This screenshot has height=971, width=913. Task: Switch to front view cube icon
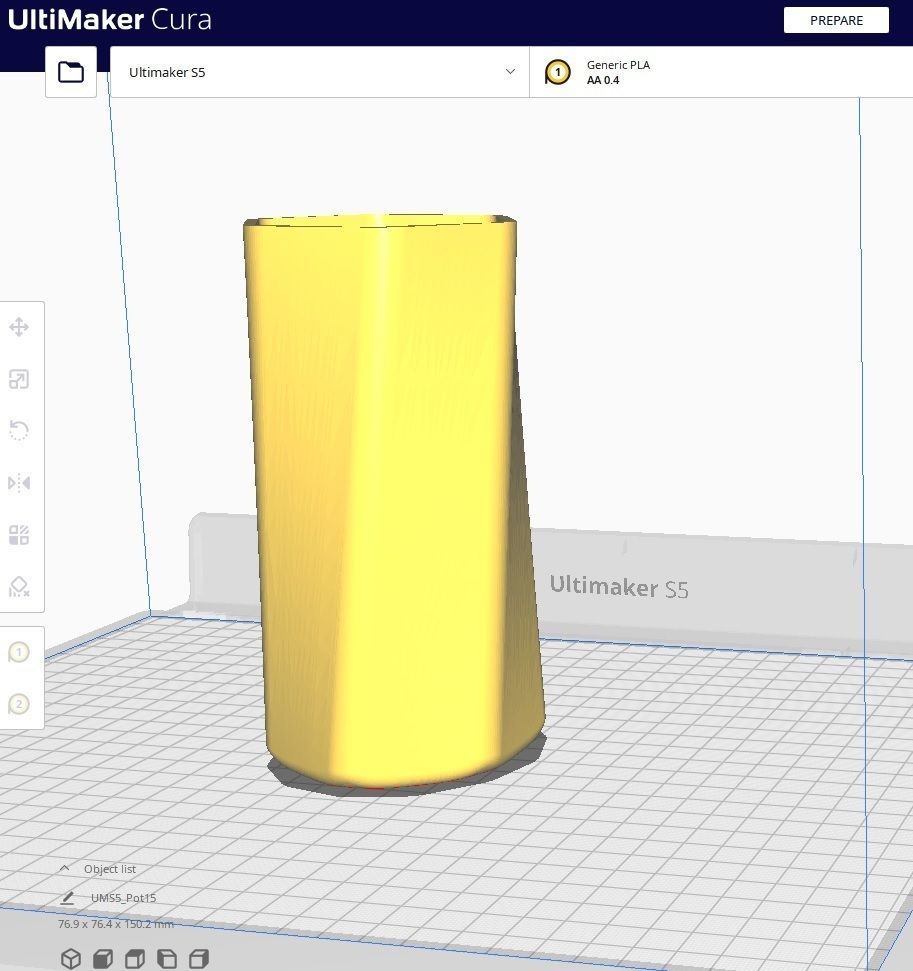click(102, 959)
